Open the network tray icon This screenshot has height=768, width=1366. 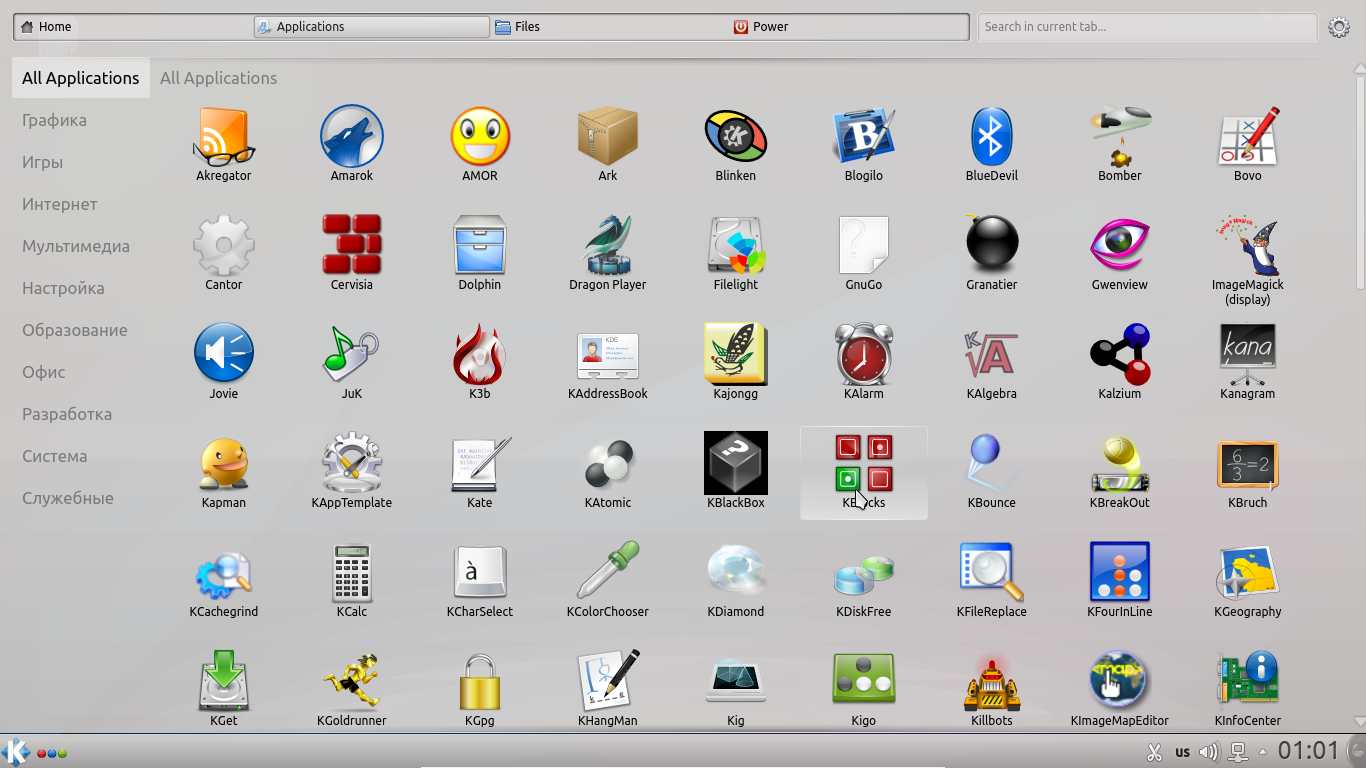coord(1237,752)
